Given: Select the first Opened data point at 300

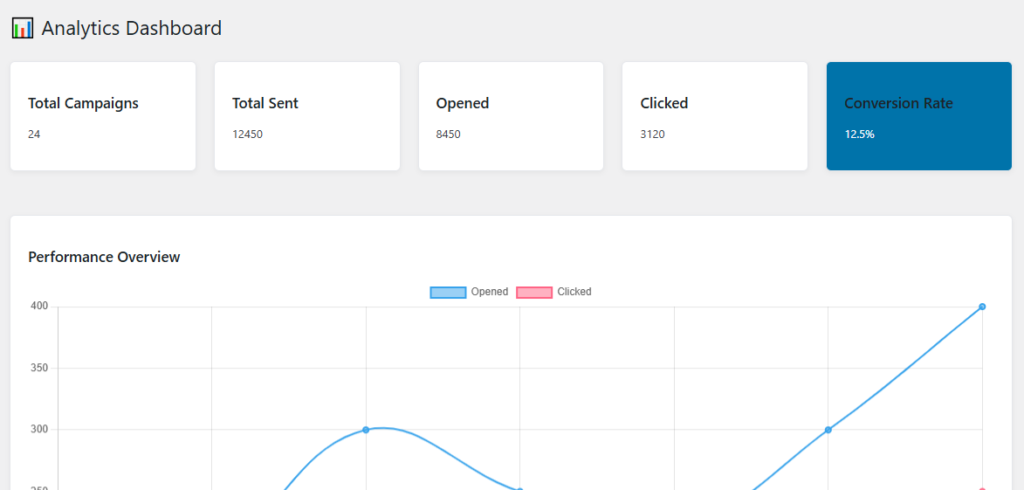Looking at the screenshot, I should [366, 430].
